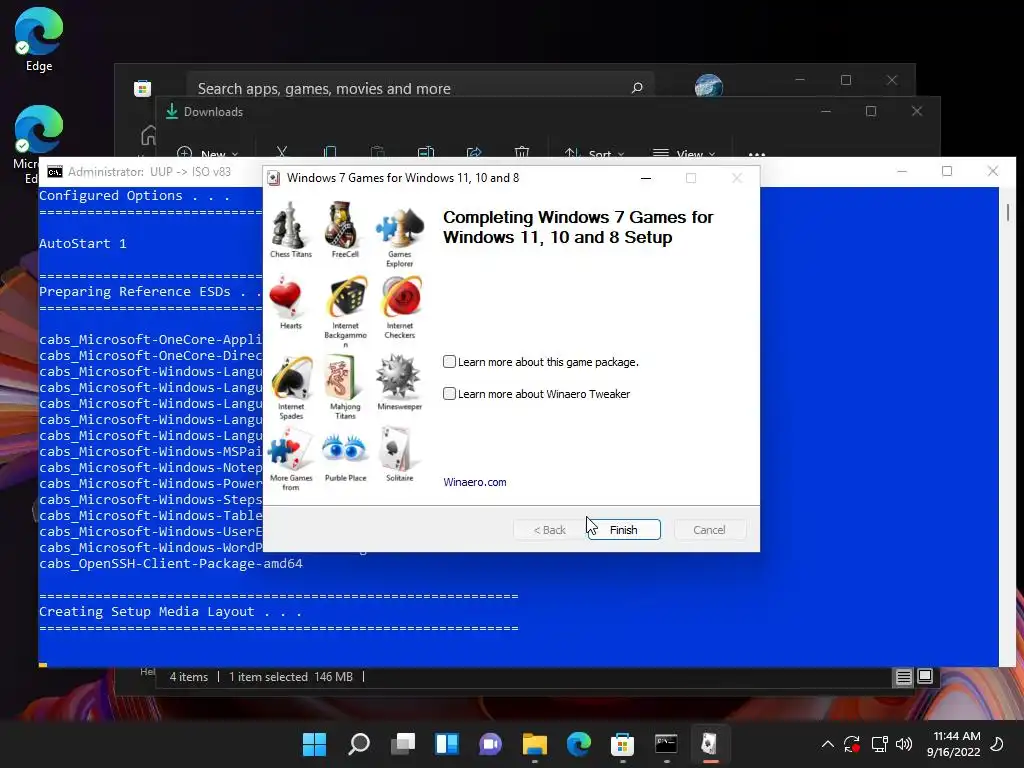The image size is (1024, 768).
Task: Click the Share icon in Downloads toolbar
Action: tap(474, 153)
